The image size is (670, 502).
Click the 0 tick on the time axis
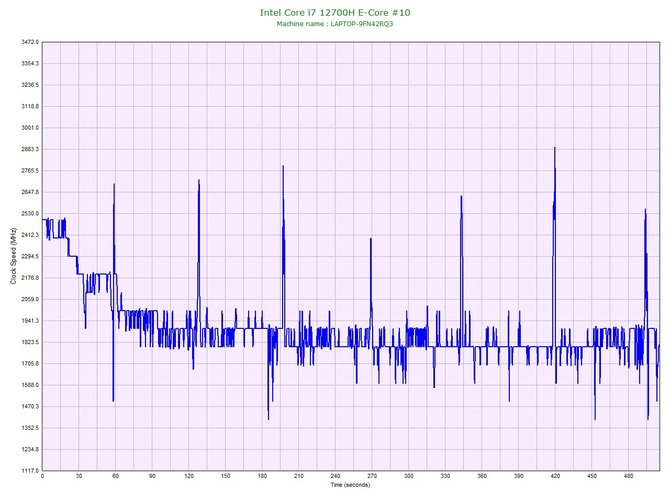[42, 476]
